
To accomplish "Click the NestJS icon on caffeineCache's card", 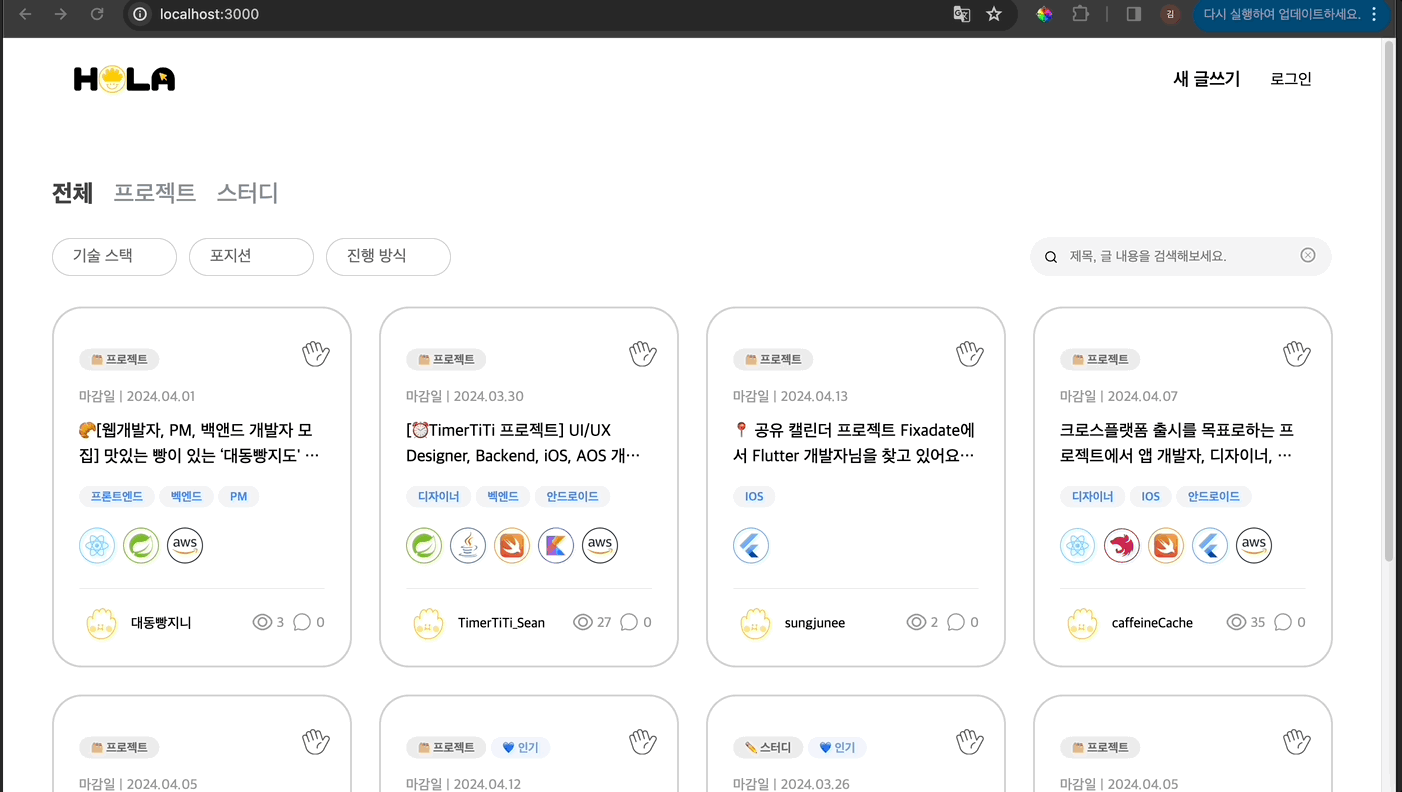I will [1122, 546].
